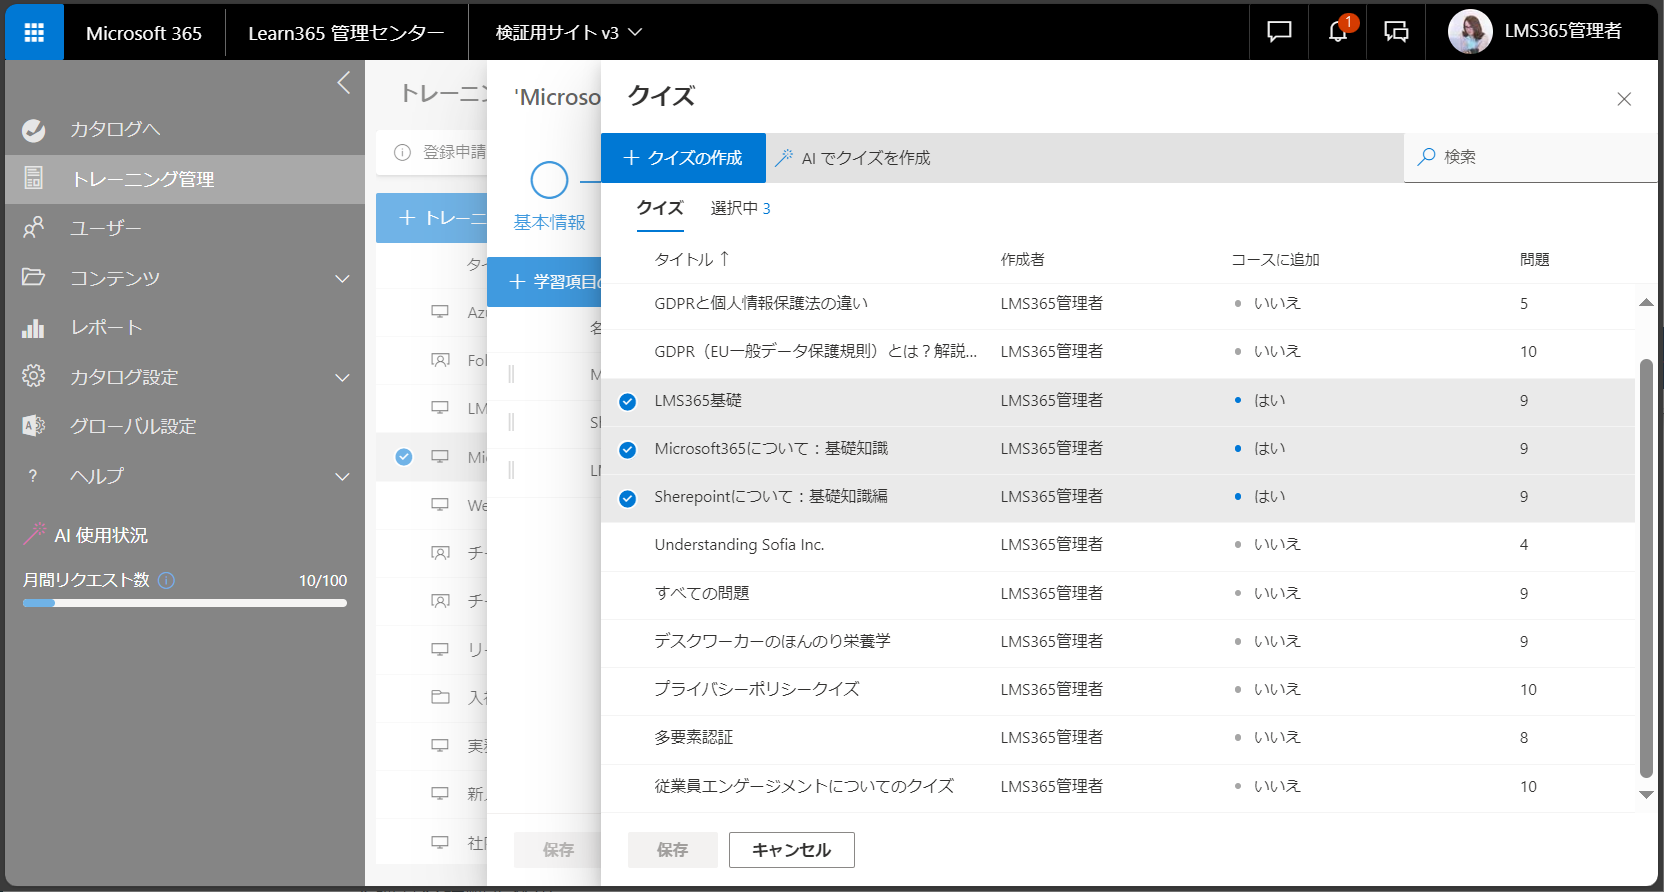This screenshot has width=1664, height=892.
Task: Click AI でクイズを作成 button
Action: (853, 158)
